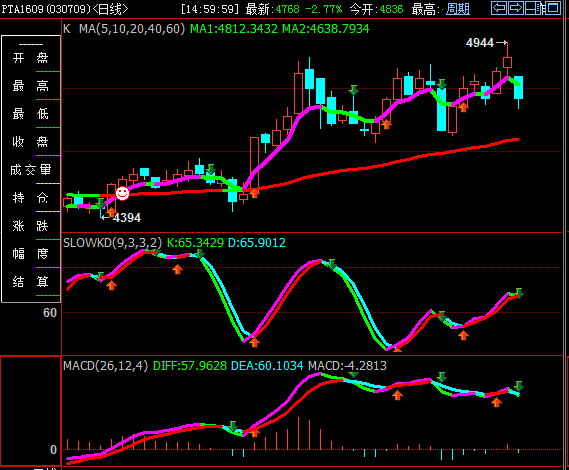
Task: Select 结算 in the left panel
Action: (30, 282)
